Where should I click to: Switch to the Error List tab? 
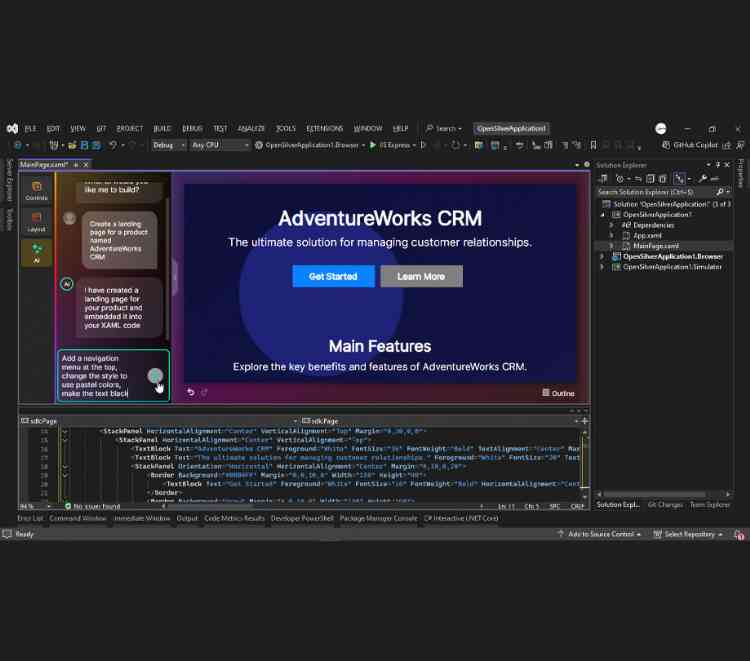tap(30, 518)
